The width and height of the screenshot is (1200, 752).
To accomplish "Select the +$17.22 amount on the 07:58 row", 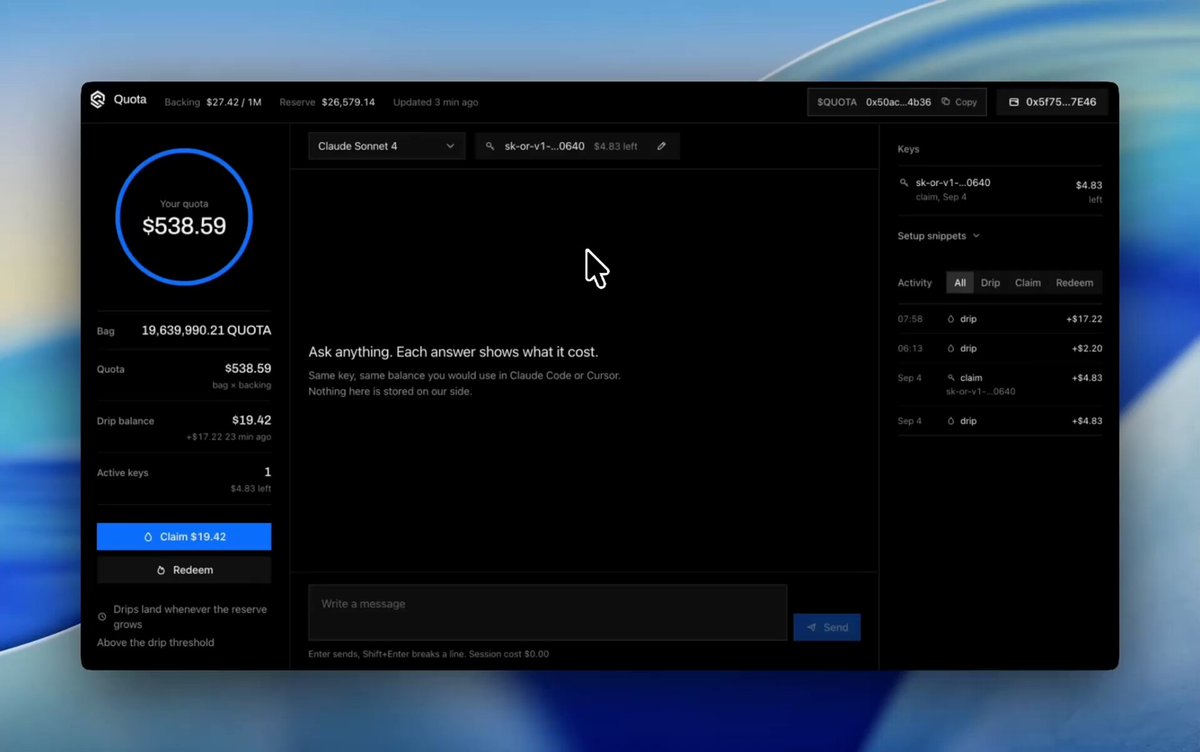I will [1084, 319].
